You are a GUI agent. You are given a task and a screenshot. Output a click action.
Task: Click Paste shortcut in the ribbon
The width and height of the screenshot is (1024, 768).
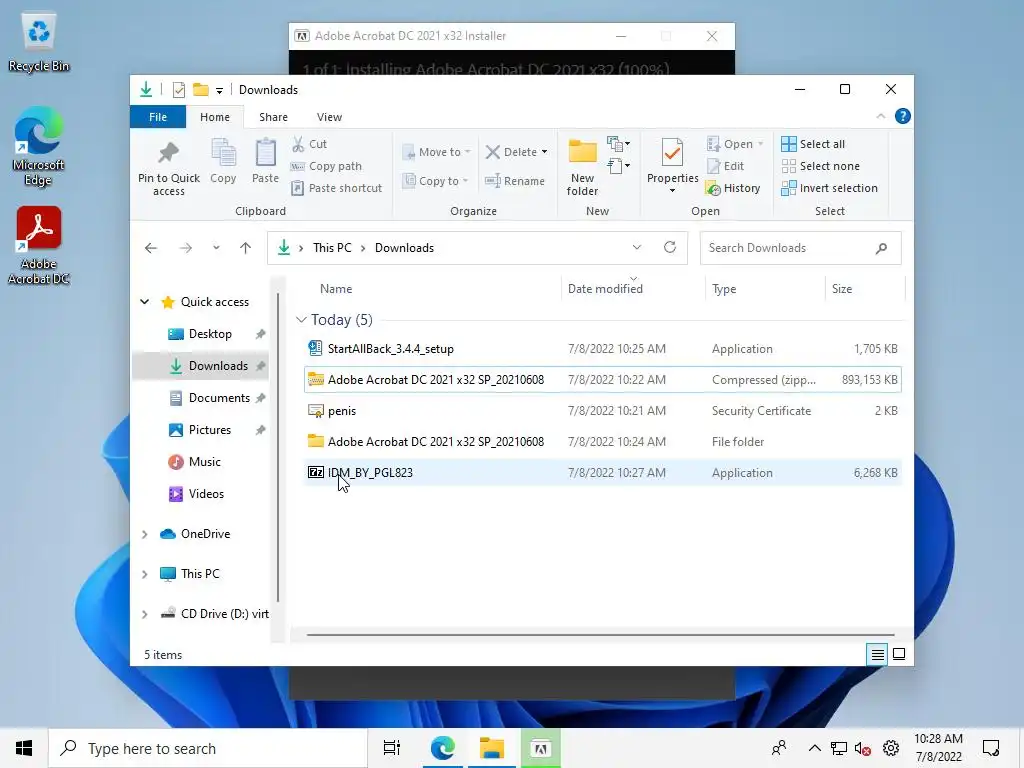coord(336,188)
